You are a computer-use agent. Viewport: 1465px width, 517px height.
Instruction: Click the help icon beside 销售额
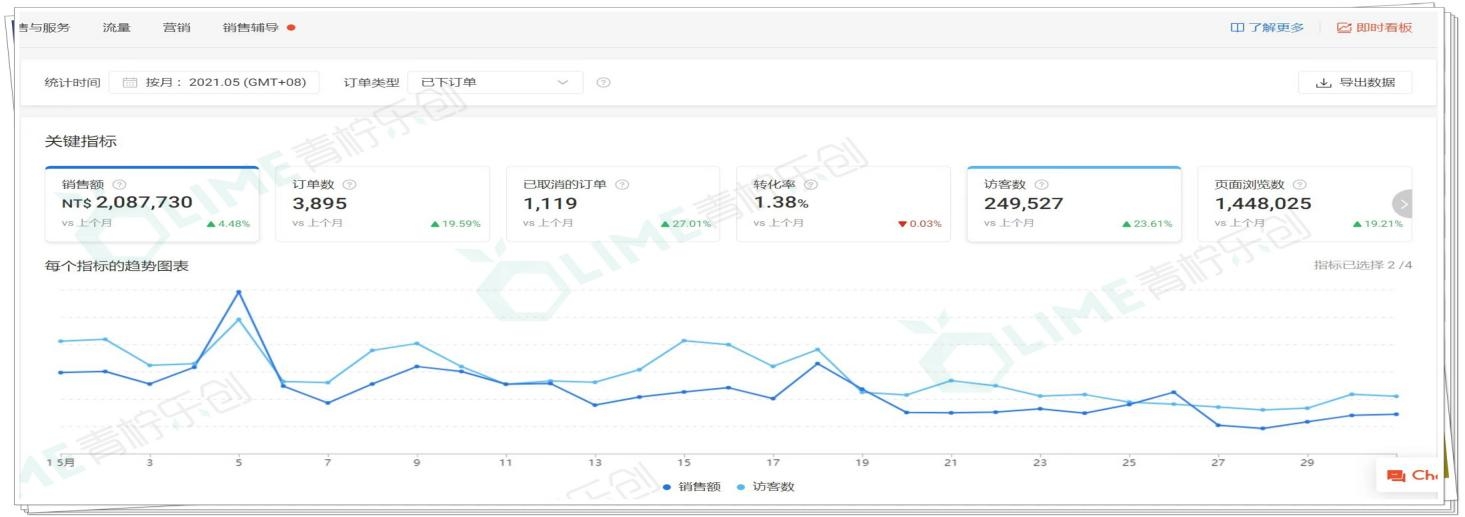120,185
